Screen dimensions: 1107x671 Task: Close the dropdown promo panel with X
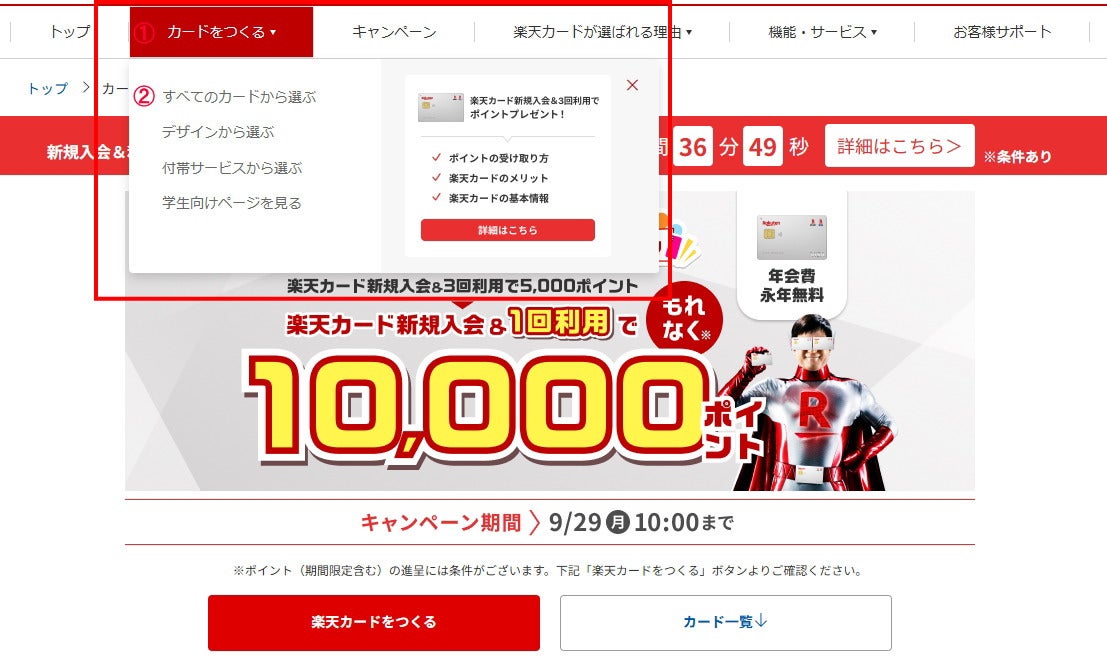tap(633, 85)
